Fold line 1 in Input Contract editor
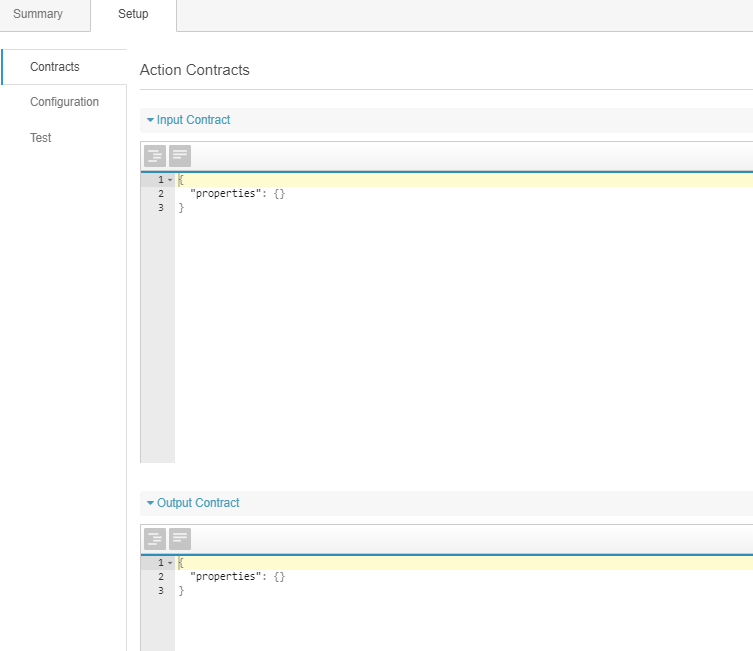The width and height of the screenshot is (753, 651). 170,180
